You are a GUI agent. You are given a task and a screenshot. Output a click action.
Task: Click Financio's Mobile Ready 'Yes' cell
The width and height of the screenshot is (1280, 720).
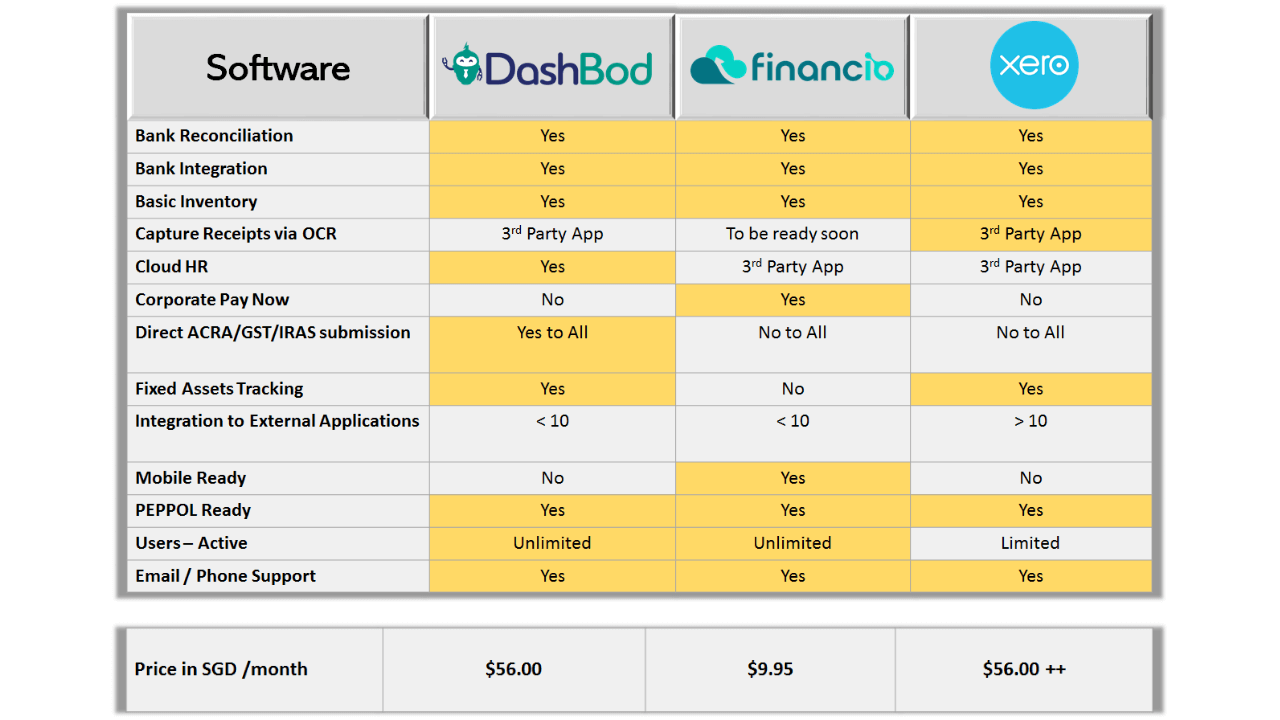tap(793, 478)
